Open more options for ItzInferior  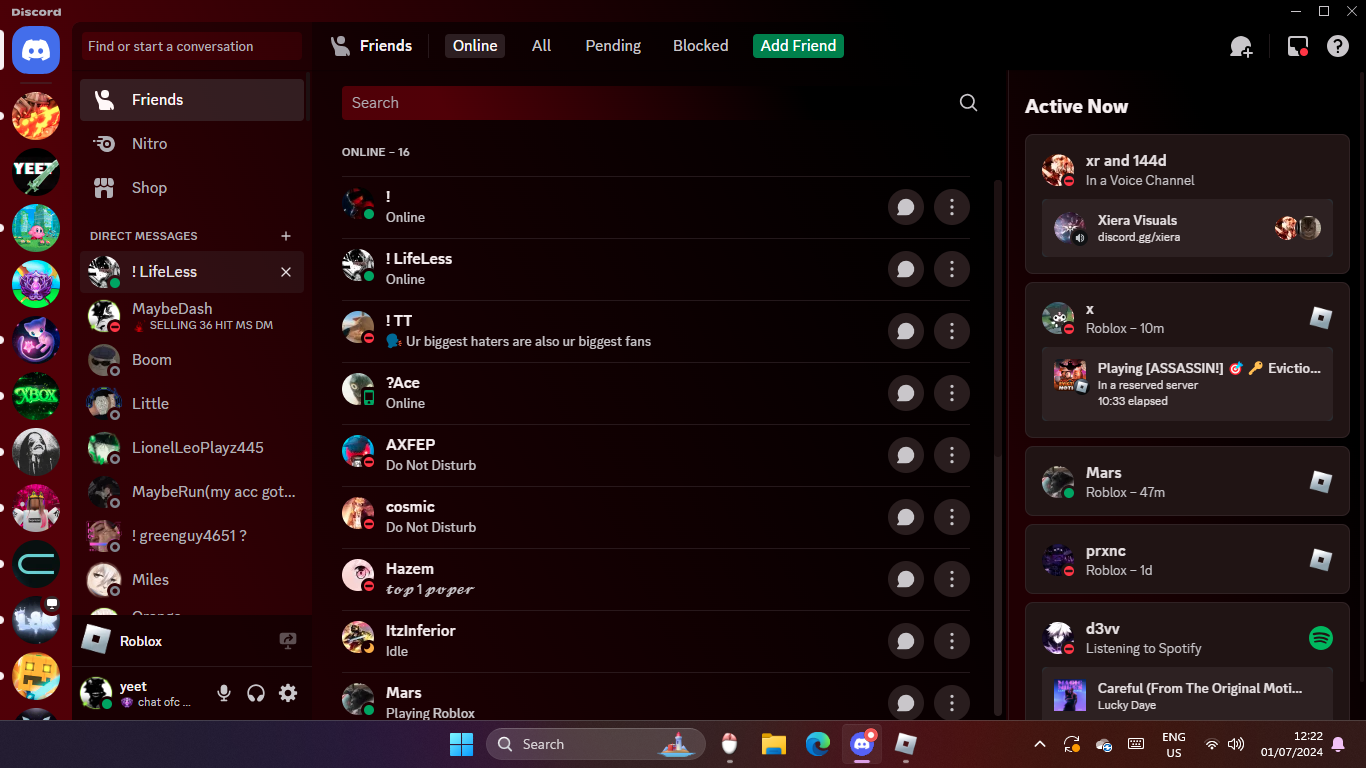[952, 641]
